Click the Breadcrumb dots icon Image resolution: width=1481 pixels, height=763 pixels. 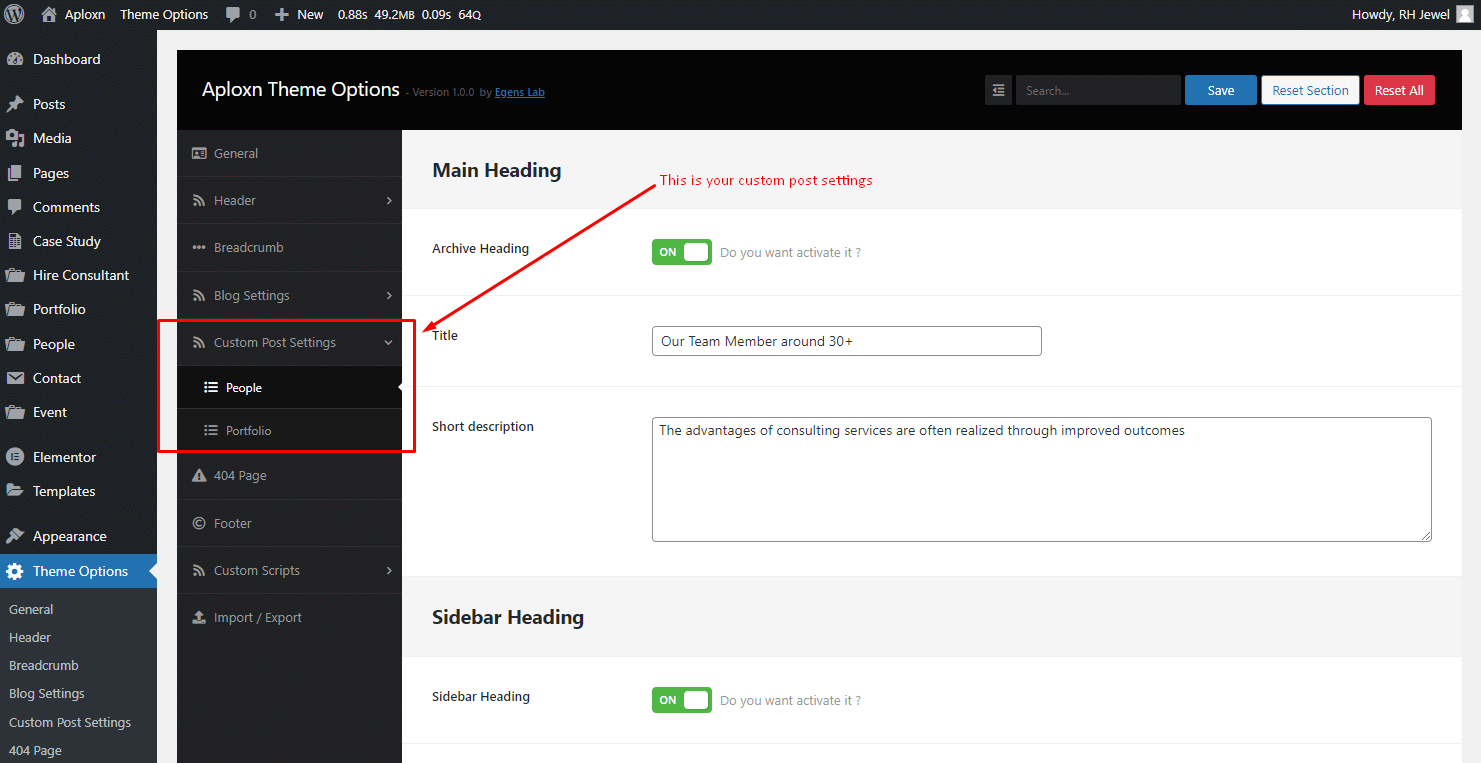pyautogui.click(x=199, y=248)
